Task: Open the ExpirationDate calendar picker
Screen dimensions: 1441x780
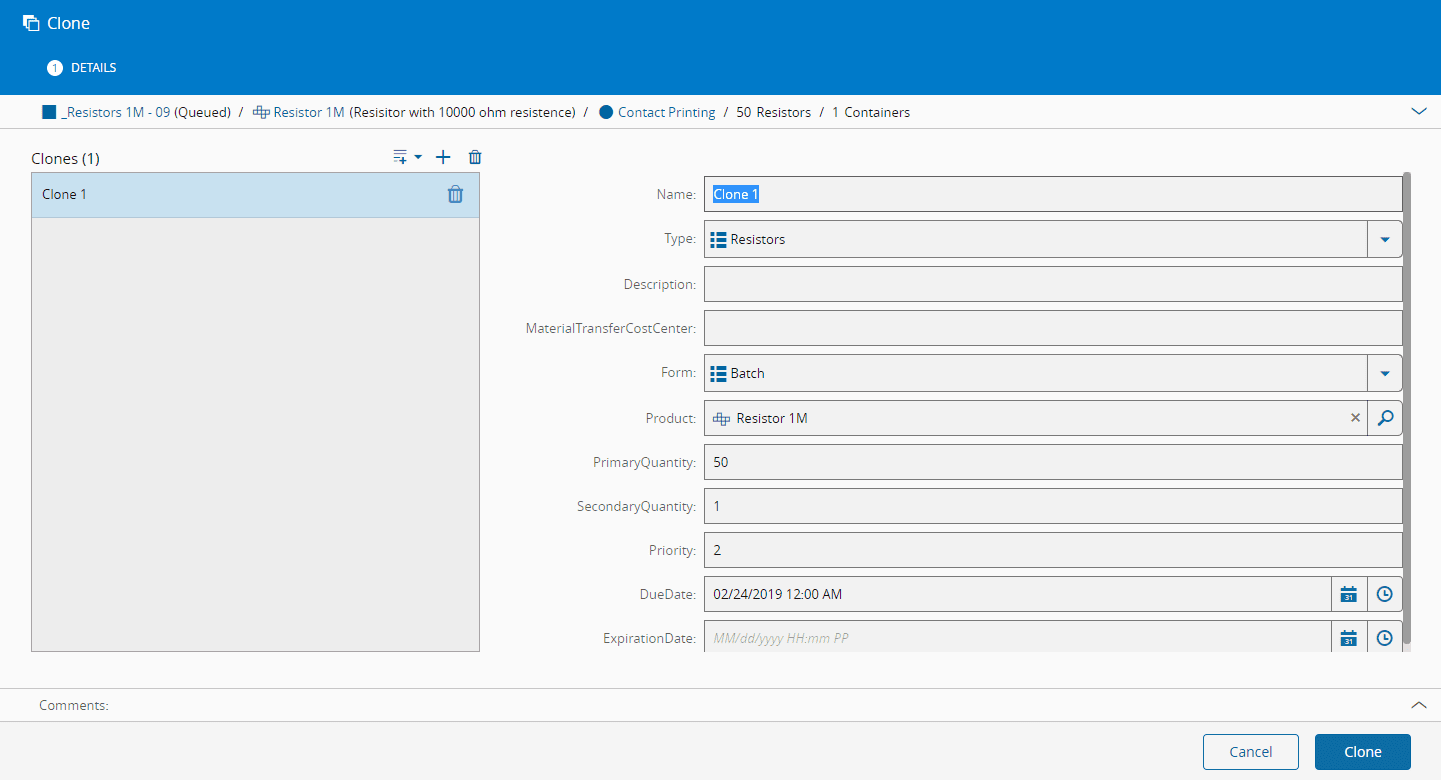Action: [1348, 638]
